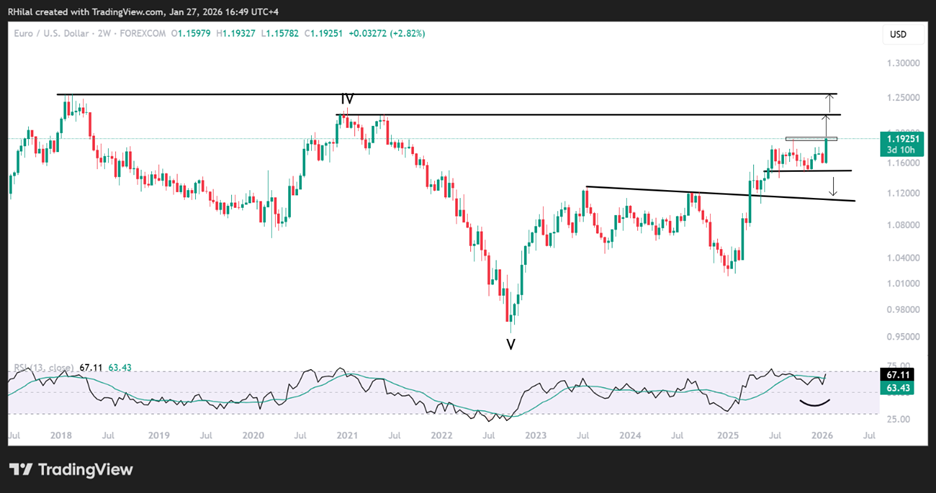Viewport: 936px width, 493px height.
Task: Click the RHilal created with TradingView.com caption
Action: [x=143, y=11]
